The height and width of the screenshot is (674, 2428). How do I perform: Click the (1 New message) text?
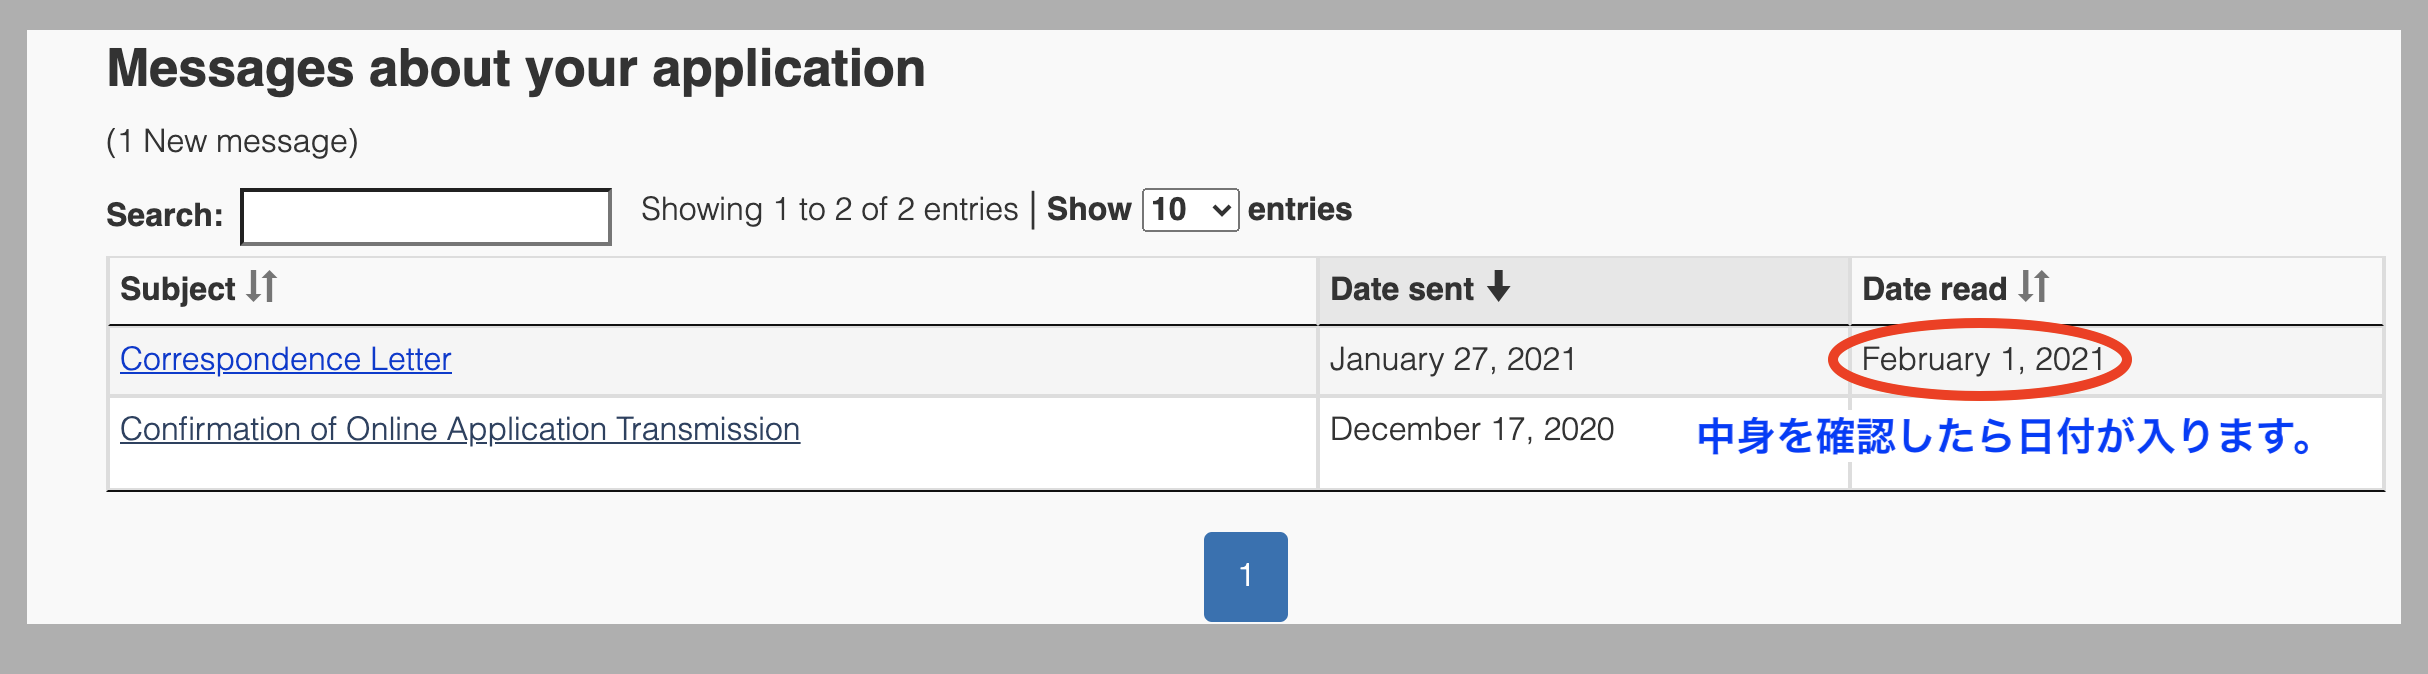[232, 141]
